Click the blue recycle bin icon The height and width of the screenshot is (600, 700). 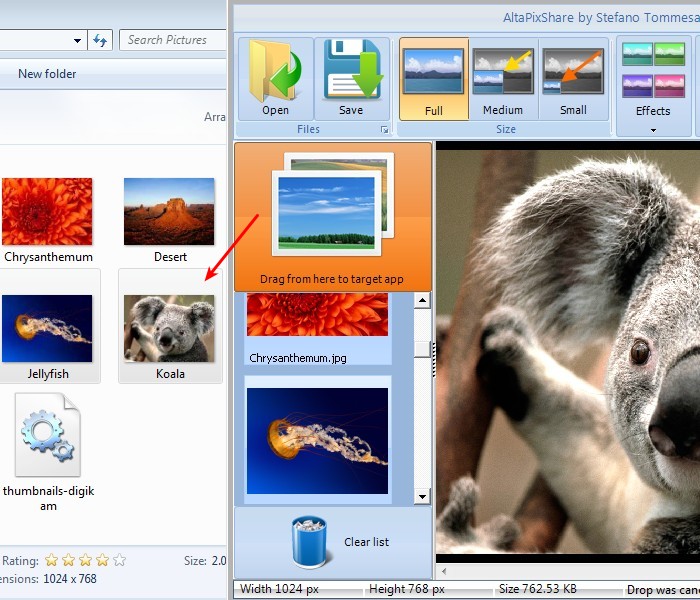tap(309, 541)
